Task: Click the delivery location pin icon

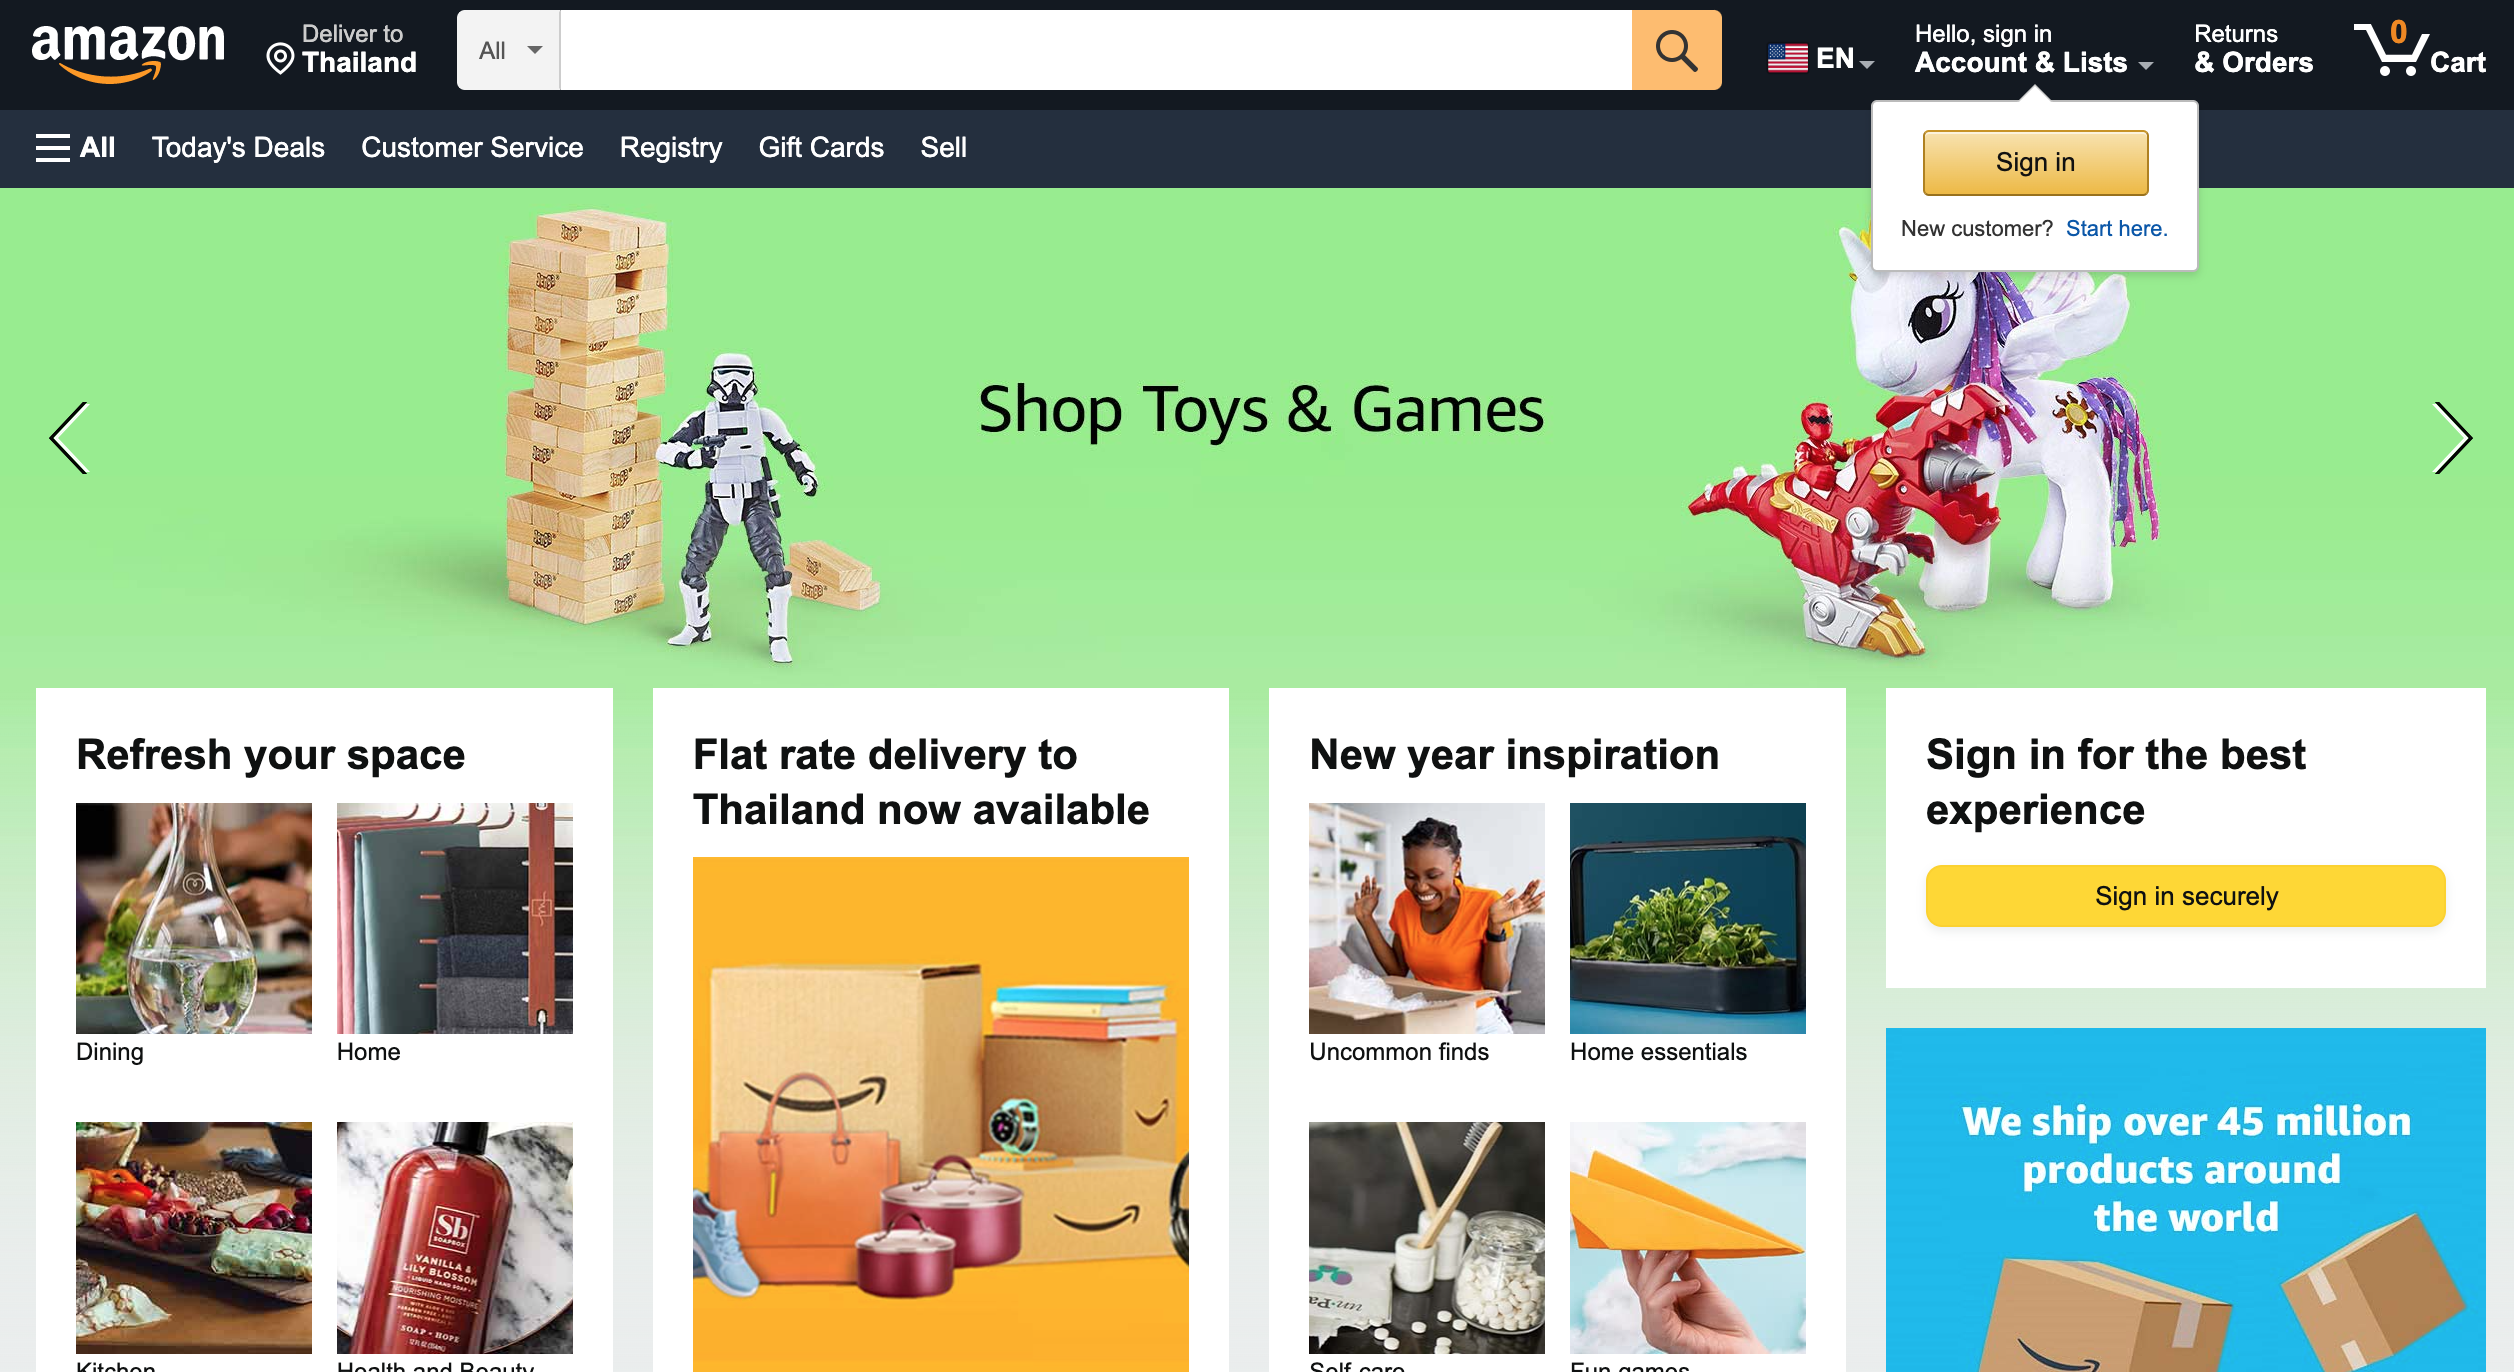Action: pyautogui.click(x=281, y=59)
